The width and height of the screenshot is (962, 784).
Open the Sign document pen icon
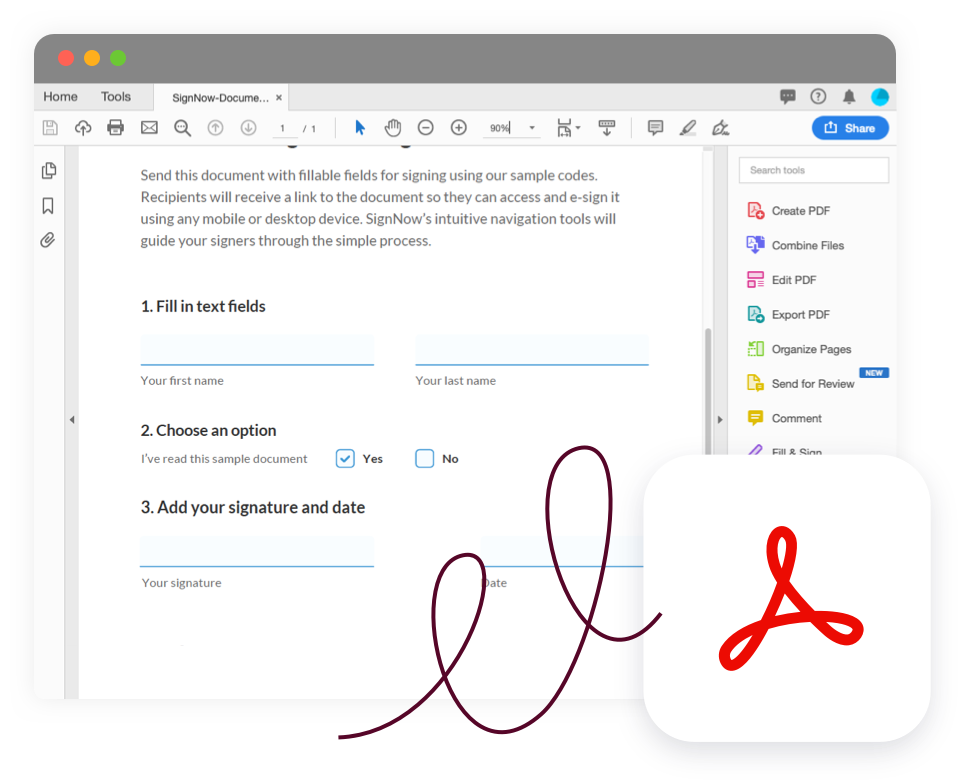(720, 128)
